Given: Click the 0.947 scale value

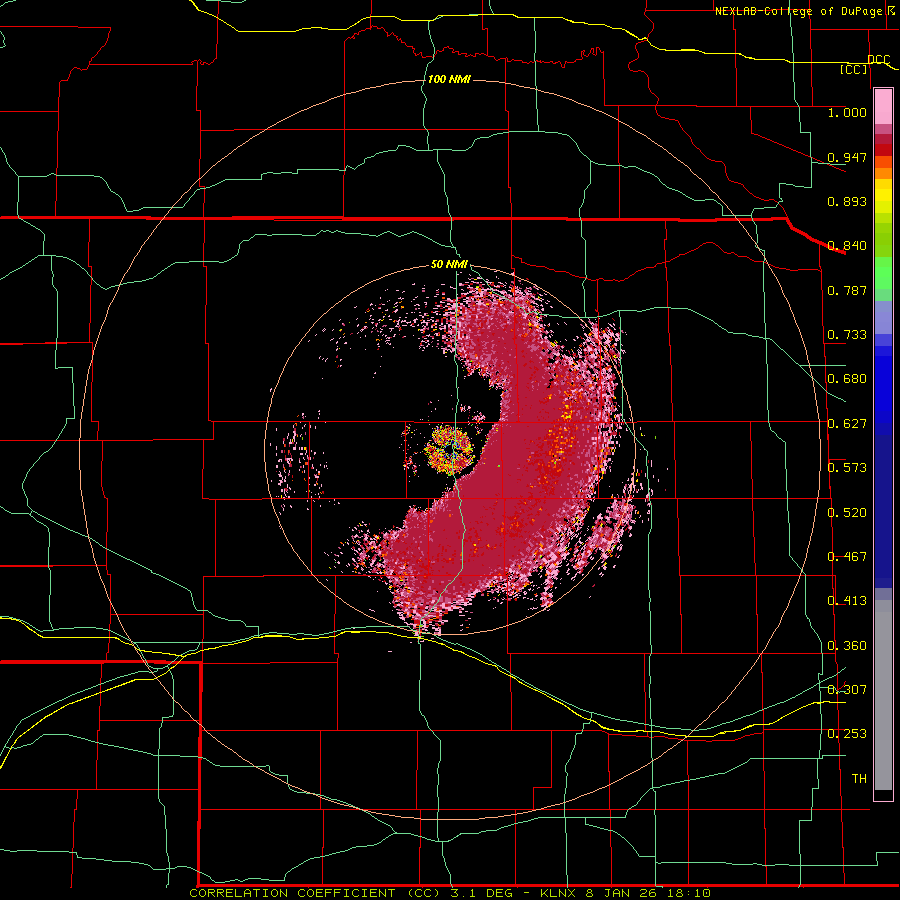Looking at the screenshot, I should click(x=847, y=157).
